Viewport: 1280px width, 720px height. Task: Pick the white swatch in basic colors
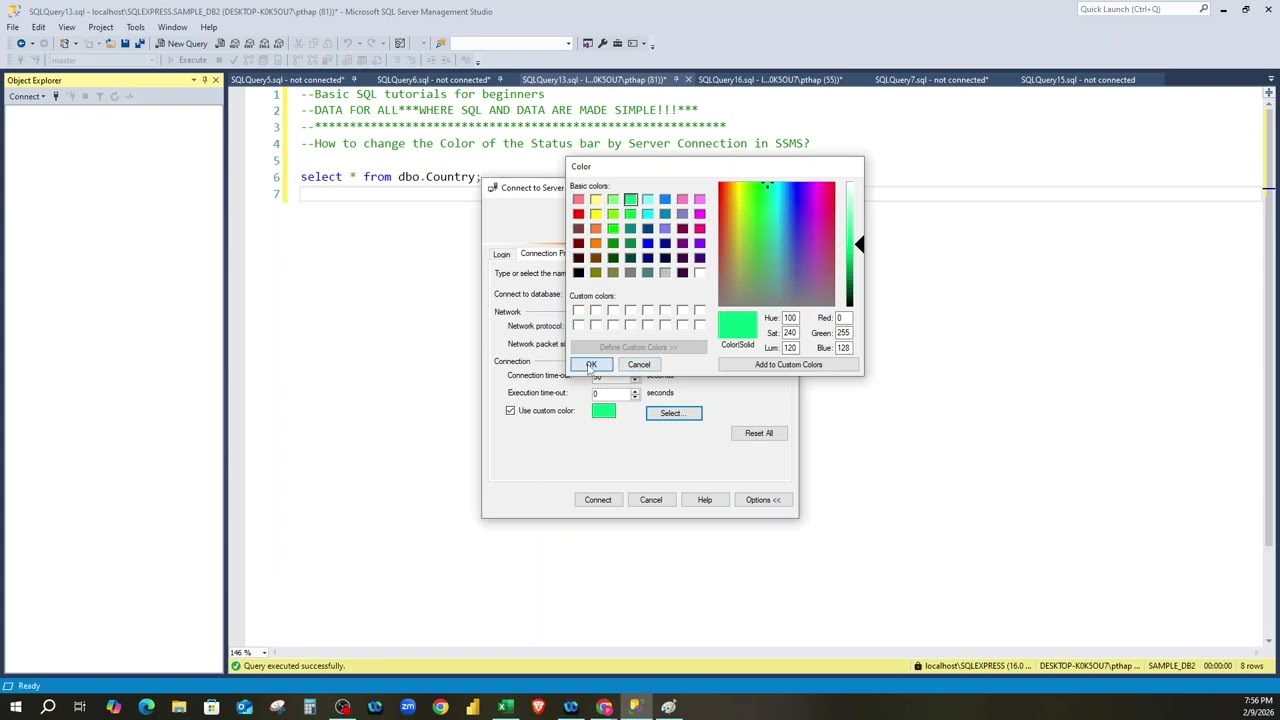point(699,273)
